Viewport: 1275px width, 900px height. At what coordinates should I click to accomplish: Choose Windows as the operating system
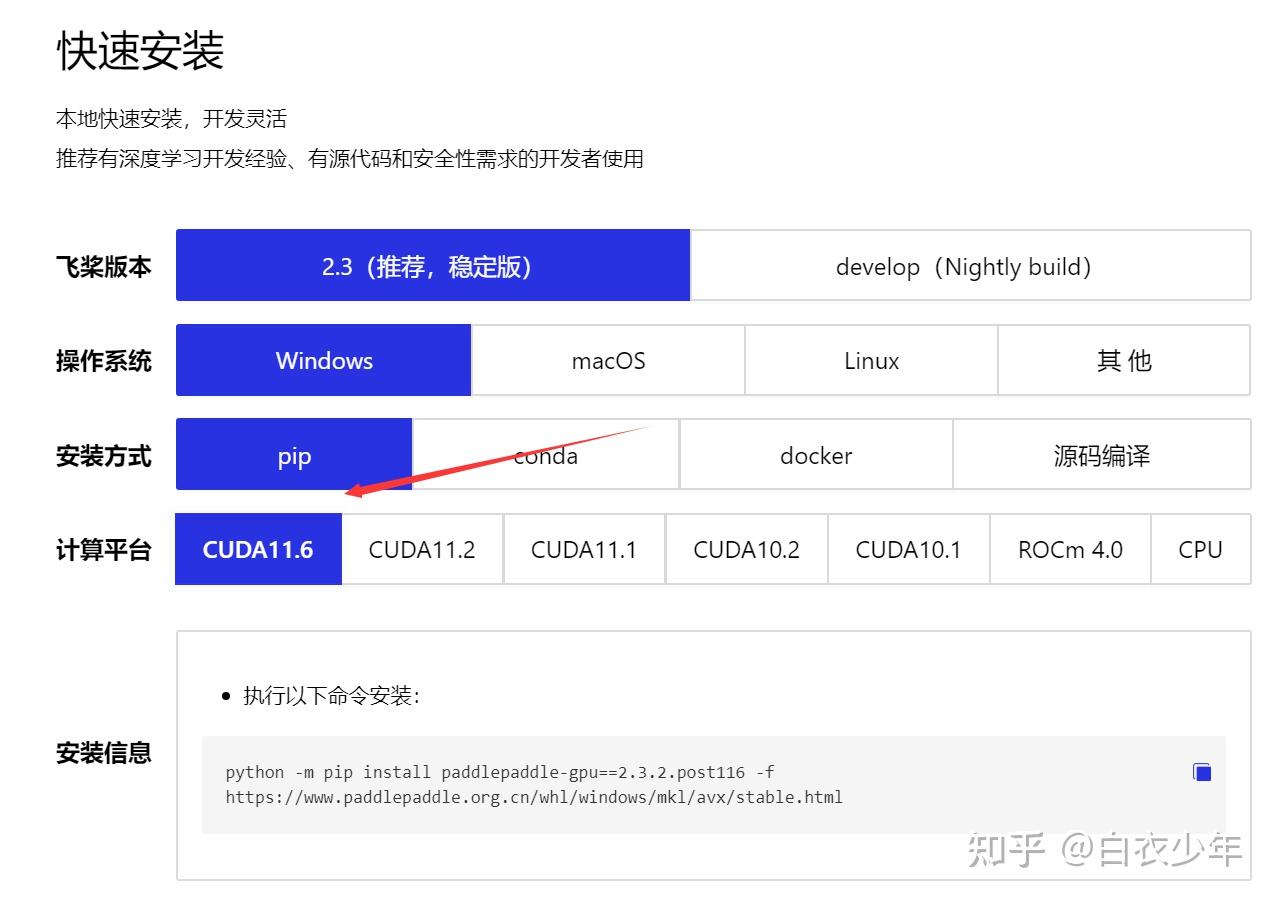click(x=323, y=360)
